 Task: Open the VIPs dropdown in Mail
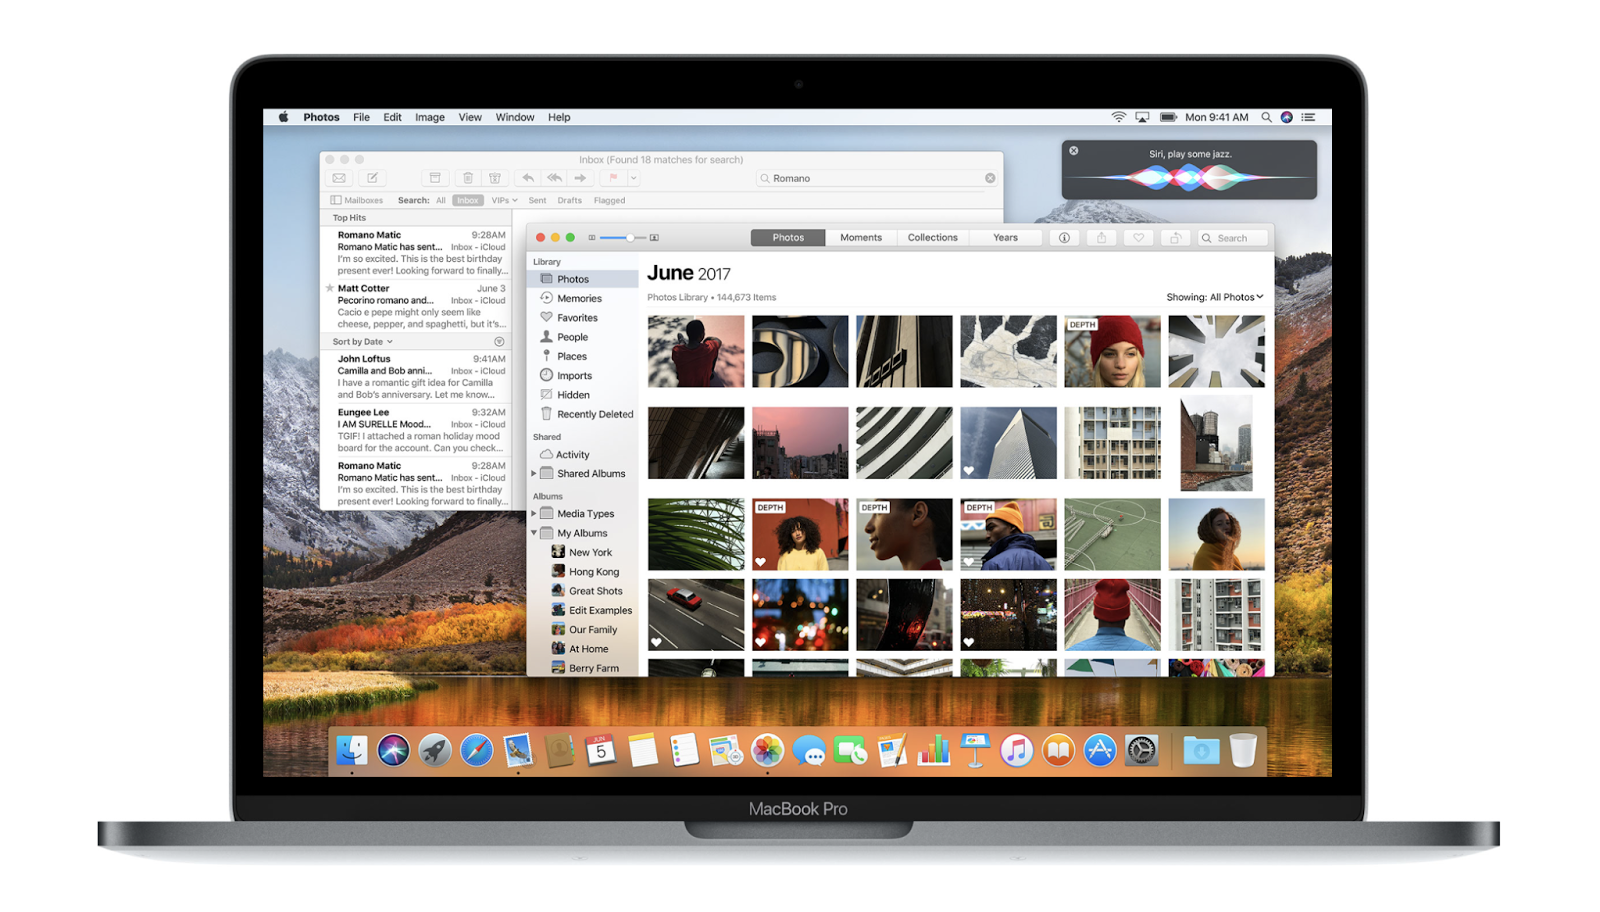504,200
